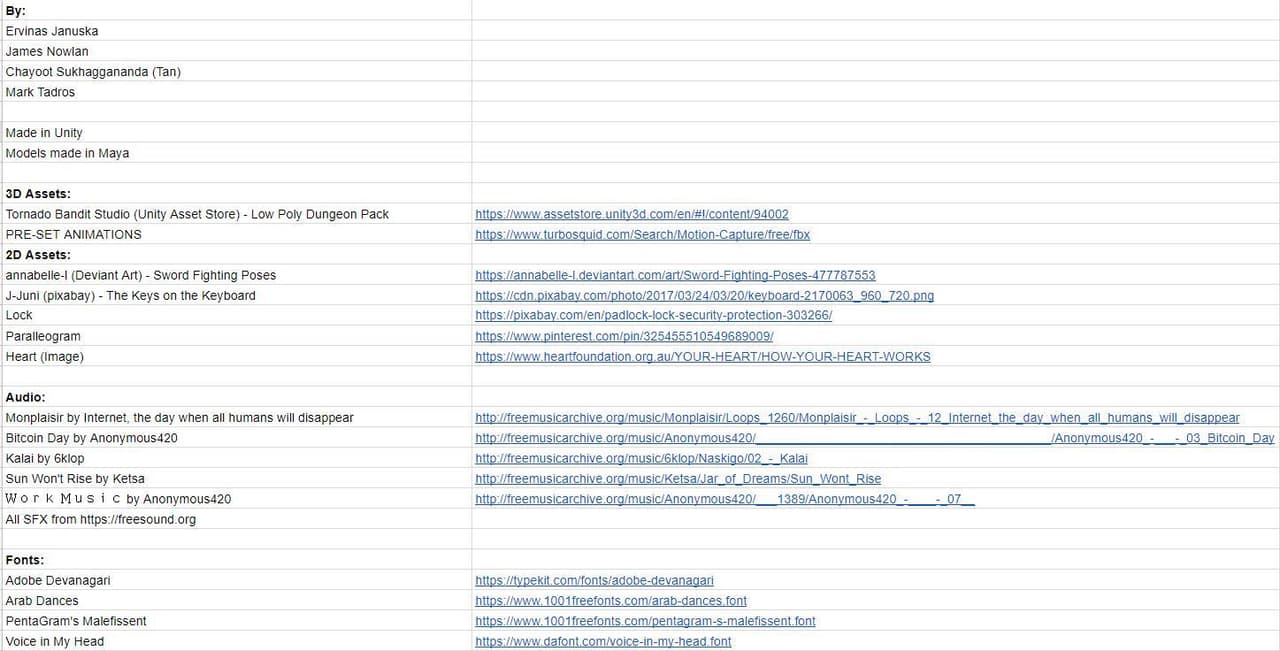
Task: Select the 'By:' header cell
Action: point(236,10)
